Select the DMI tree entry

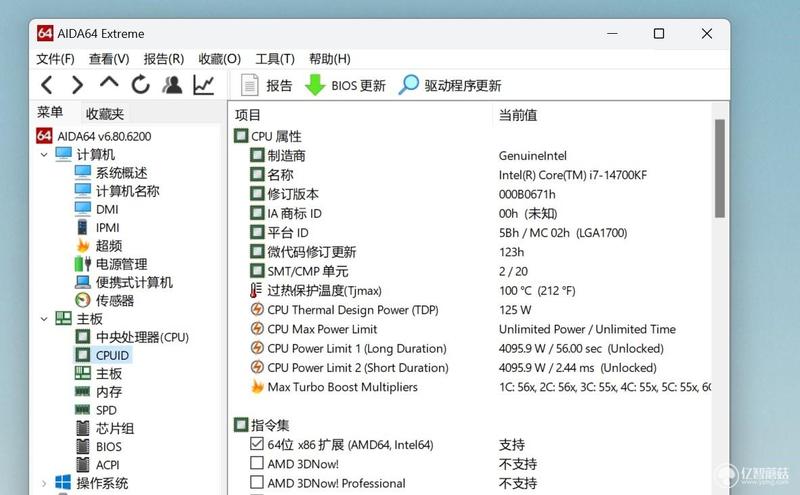[96, 209]
